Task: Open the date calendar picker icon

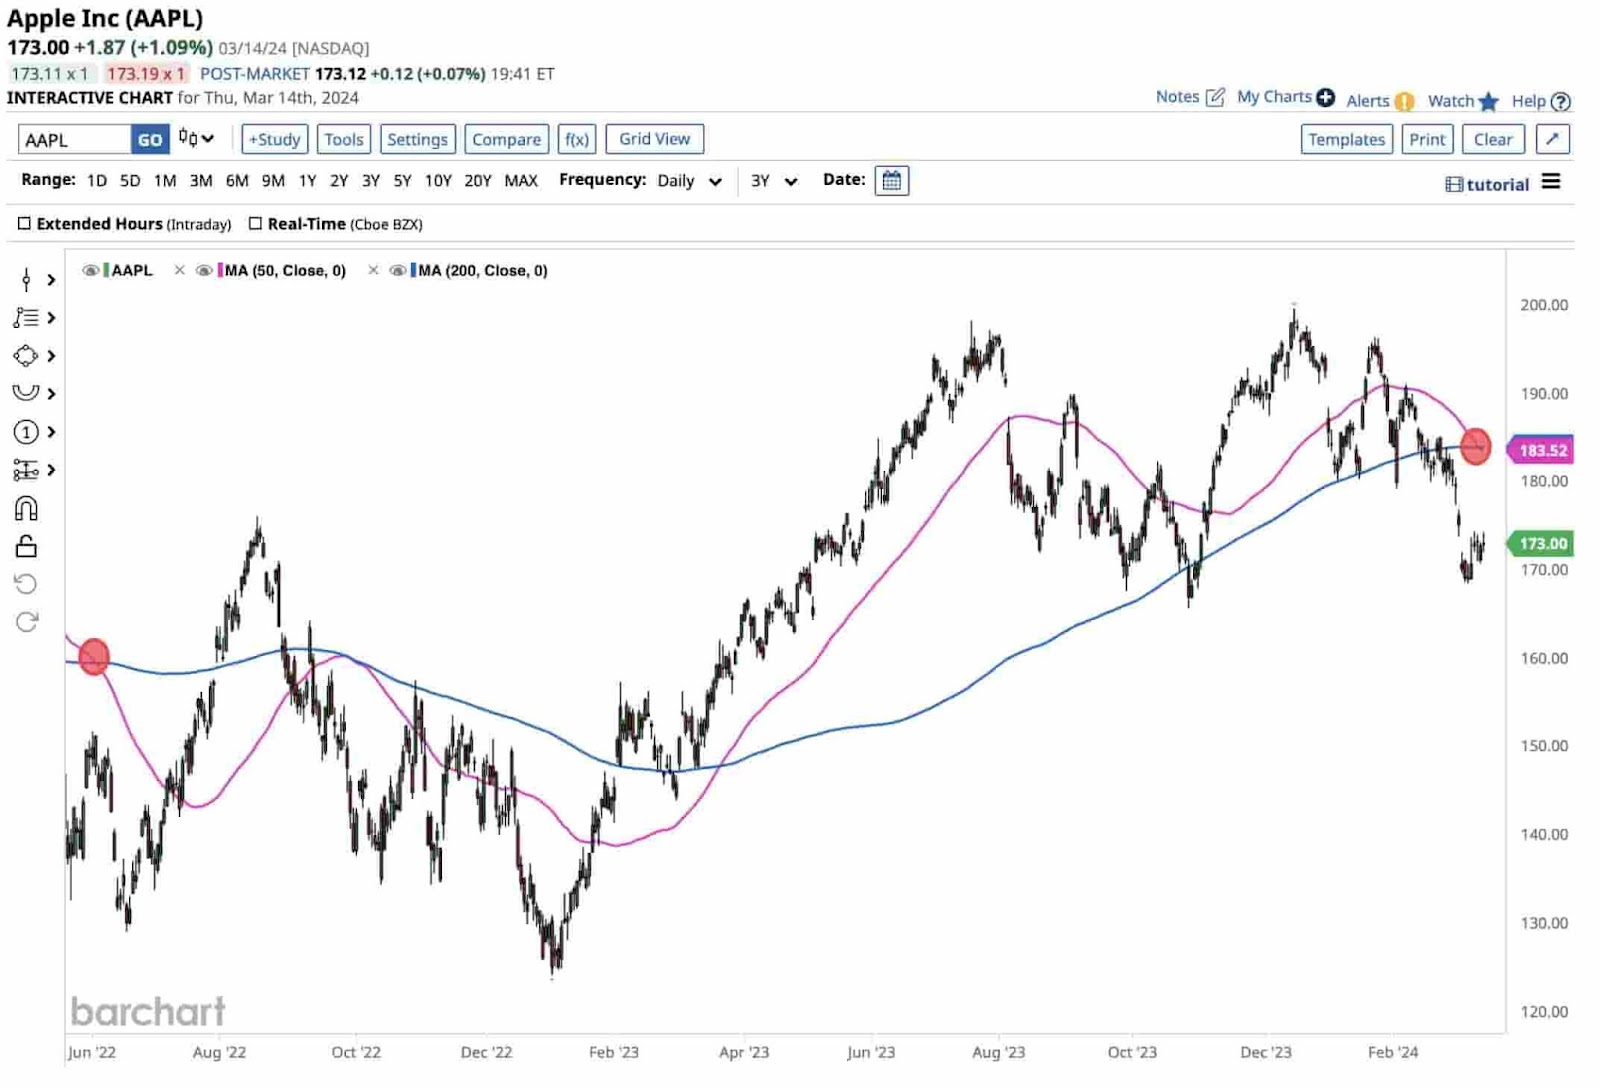Action: 892,181
